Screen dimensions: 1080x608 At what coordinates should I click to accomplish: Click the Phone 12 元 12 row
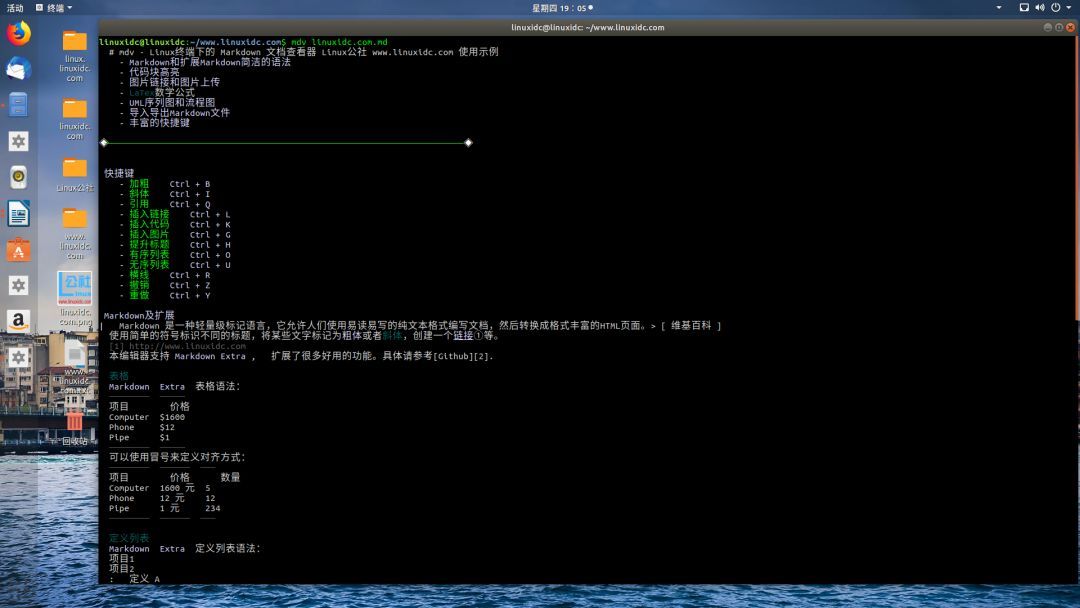(162, 498)
